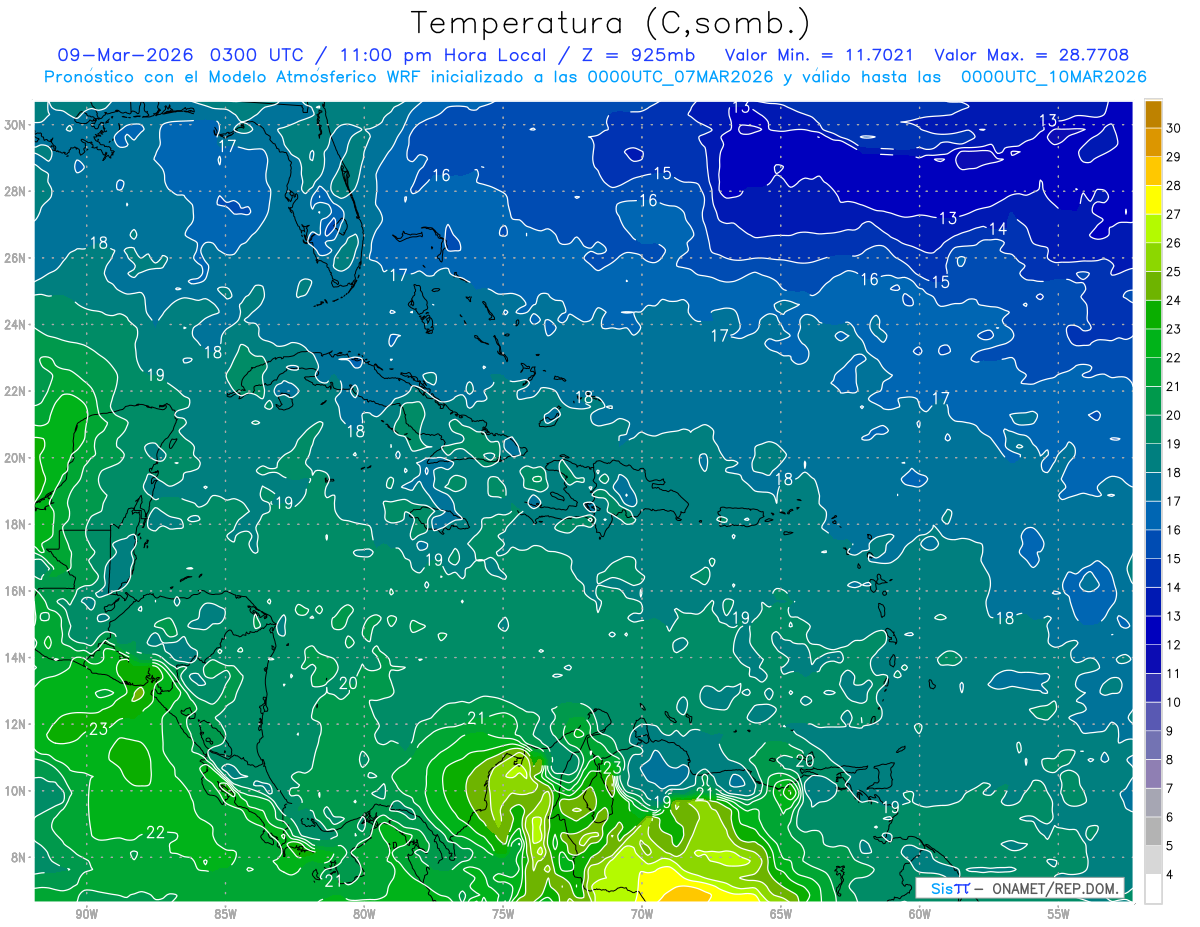Image resolution: width=1200 pixels, height=927 pixels.
Task: Click the 'ONAMET/REP.DOM.' credit label
Action: click(1053, 889)
